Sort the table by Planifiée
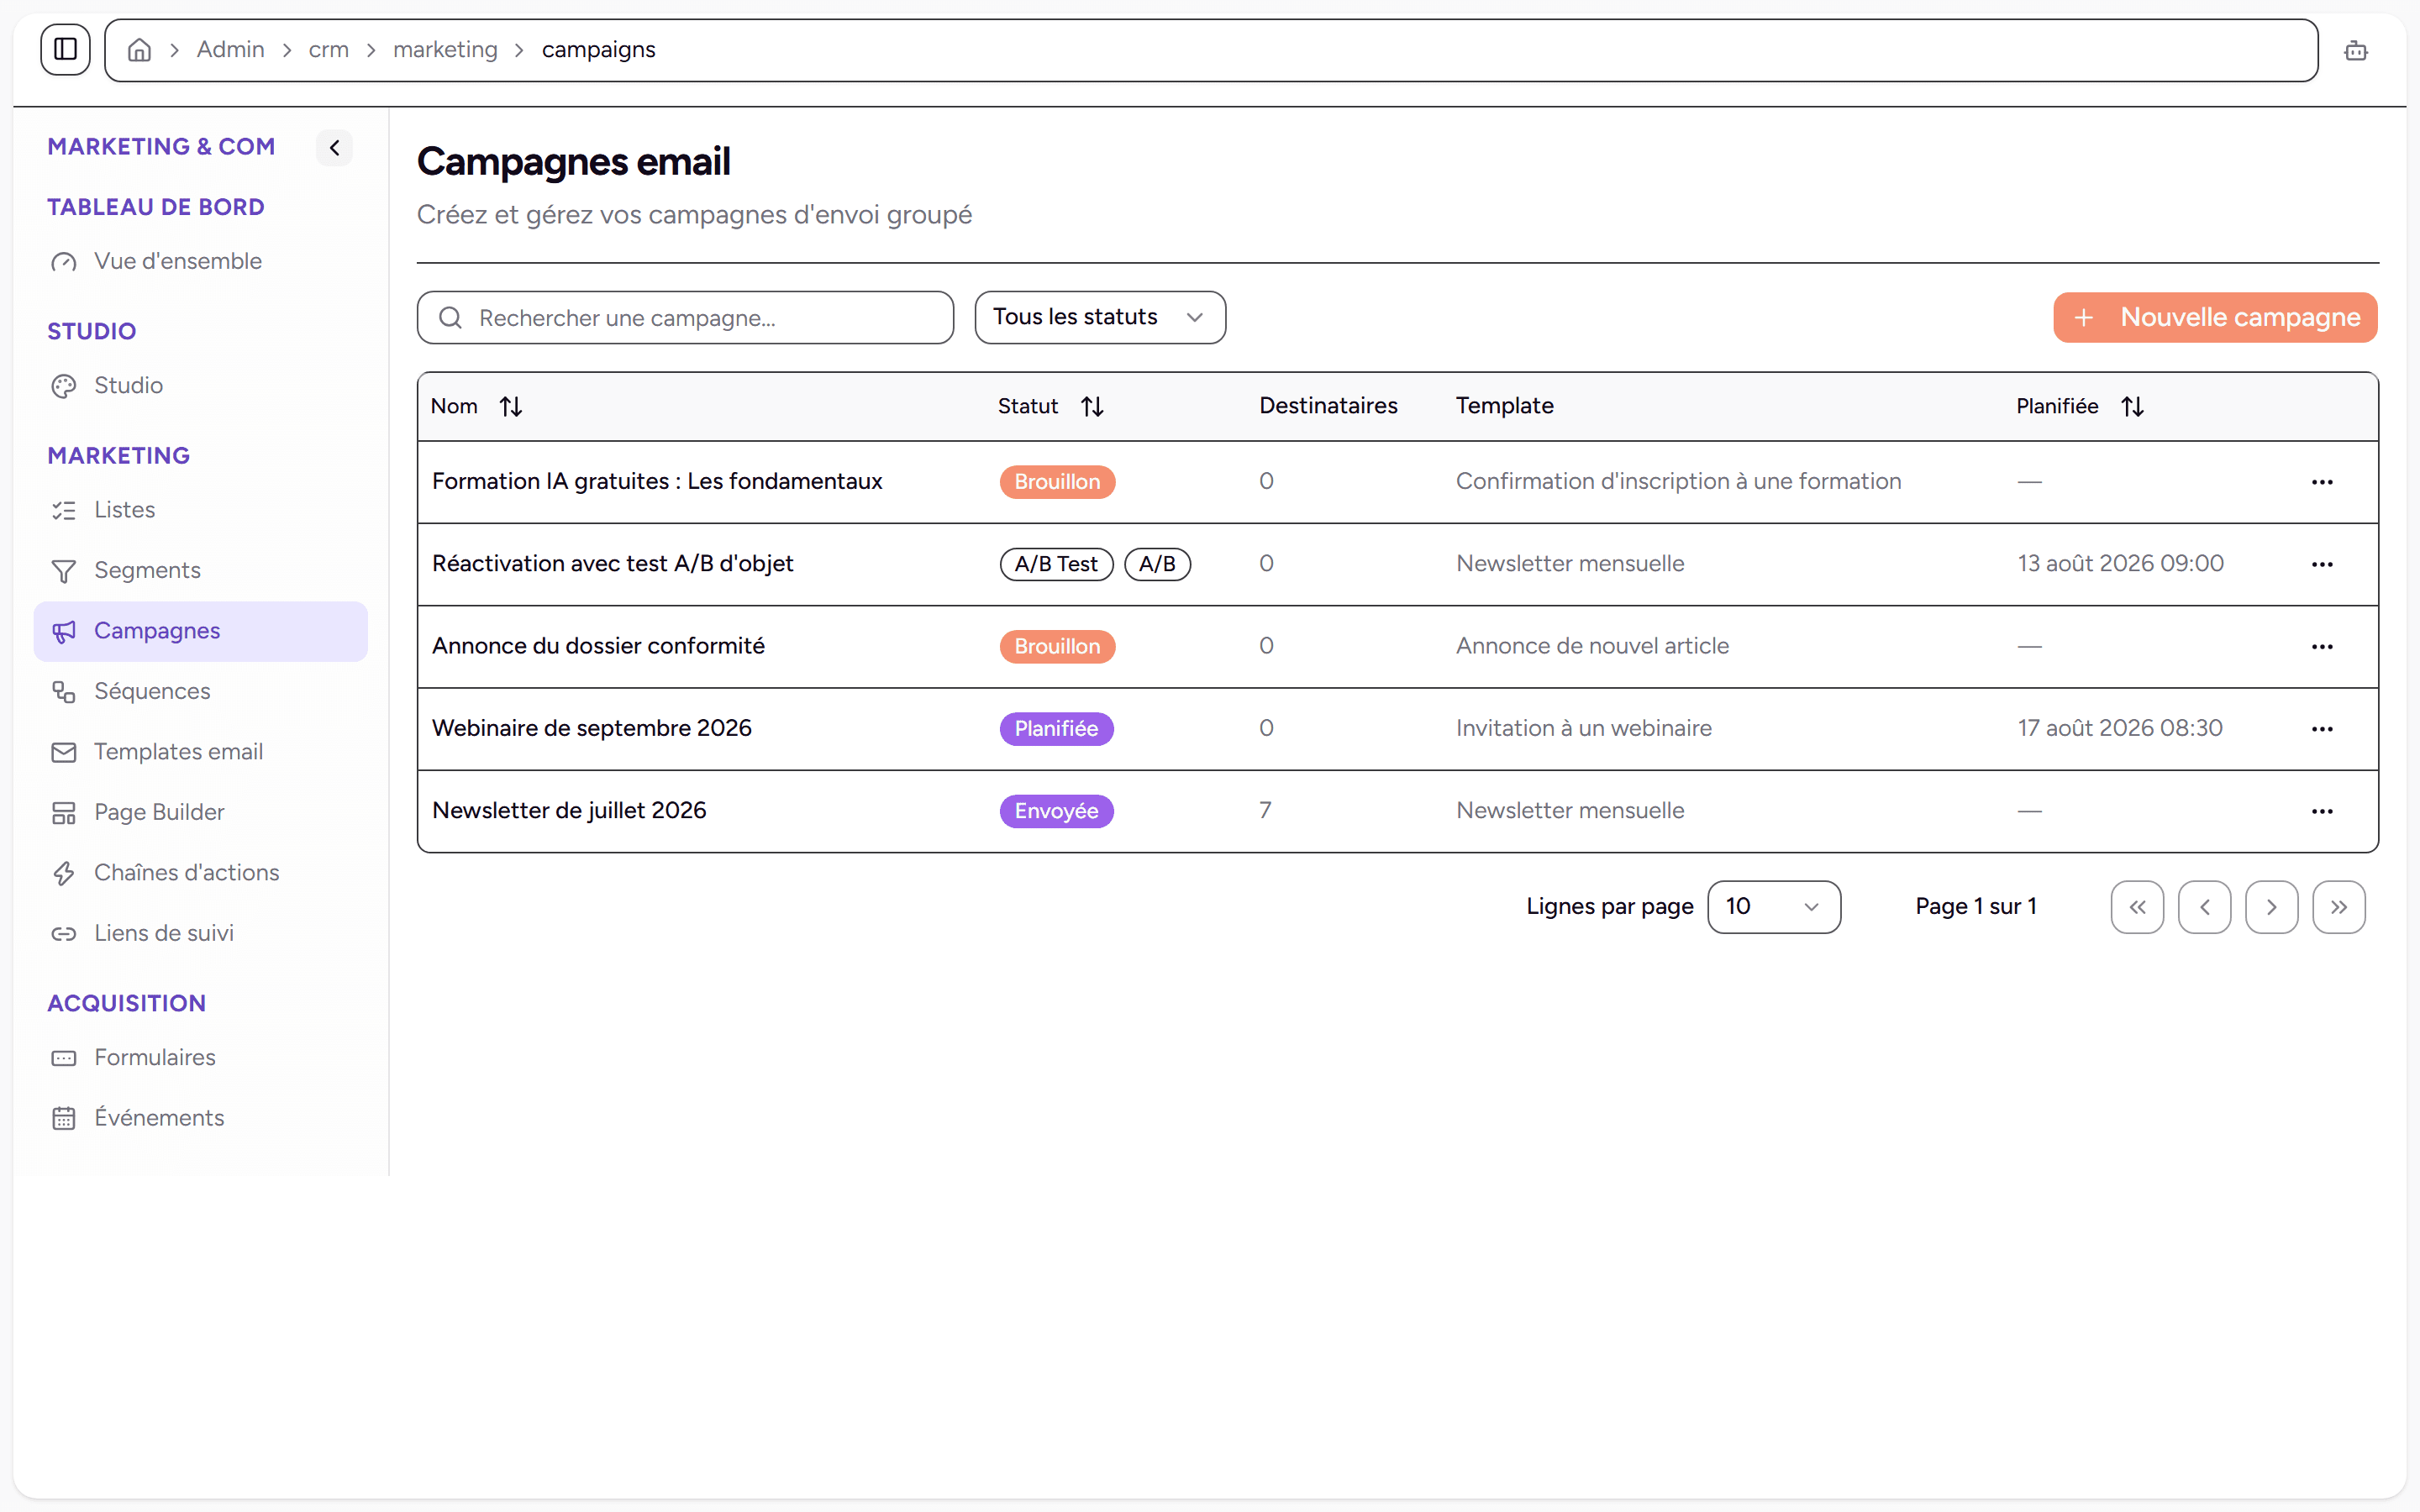 pos(2080,406)
